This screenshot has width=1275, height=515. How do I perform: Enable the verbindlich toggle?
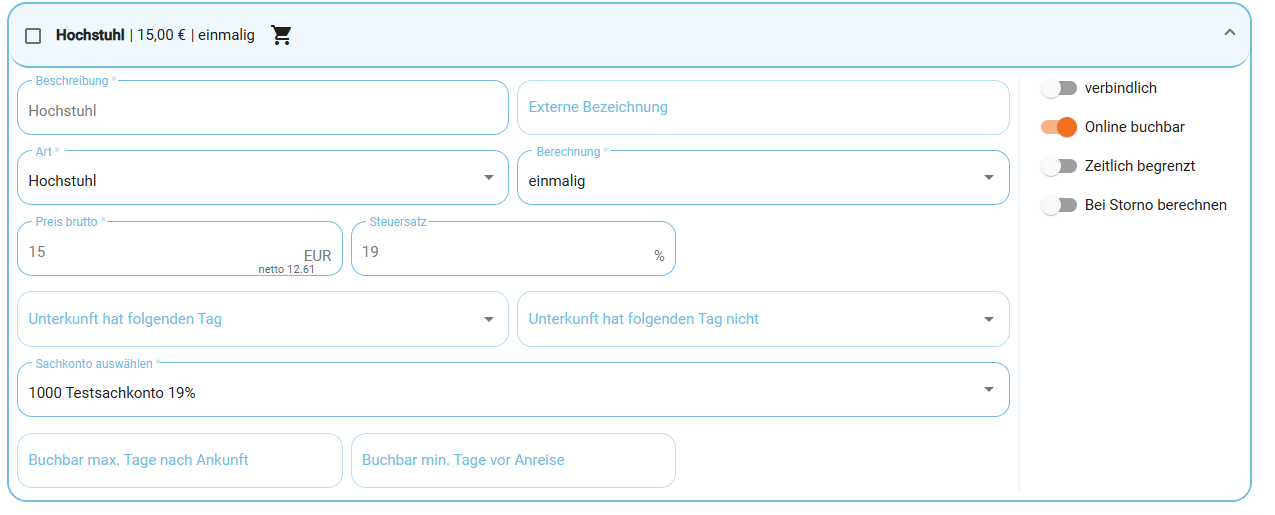point(1059,88)
